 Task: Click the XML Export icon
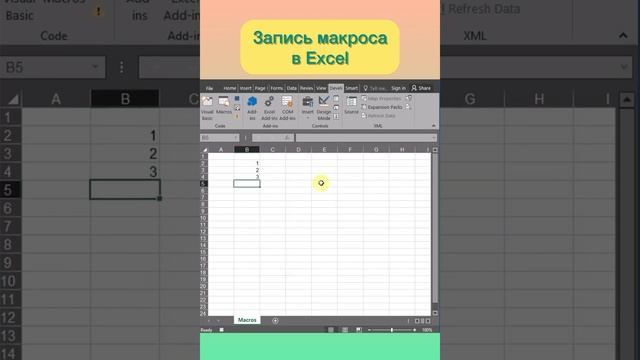click(x=408, y=107)
